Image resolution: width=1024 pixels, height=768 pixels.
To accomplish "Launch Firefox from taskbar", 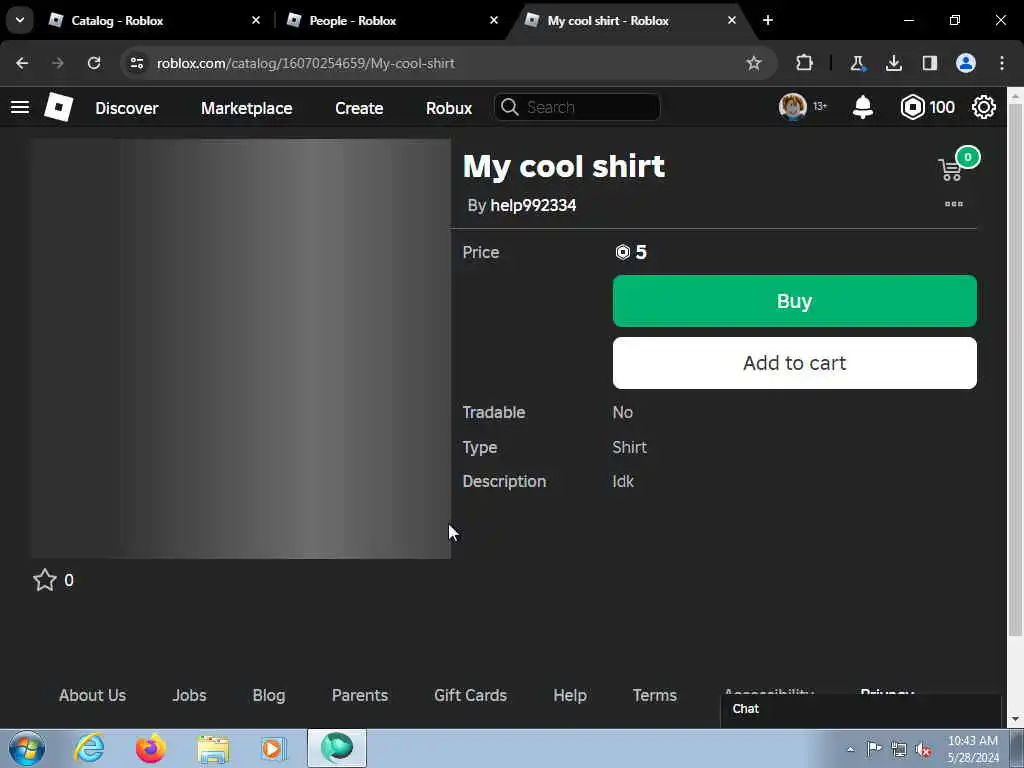I will point(151,748).
